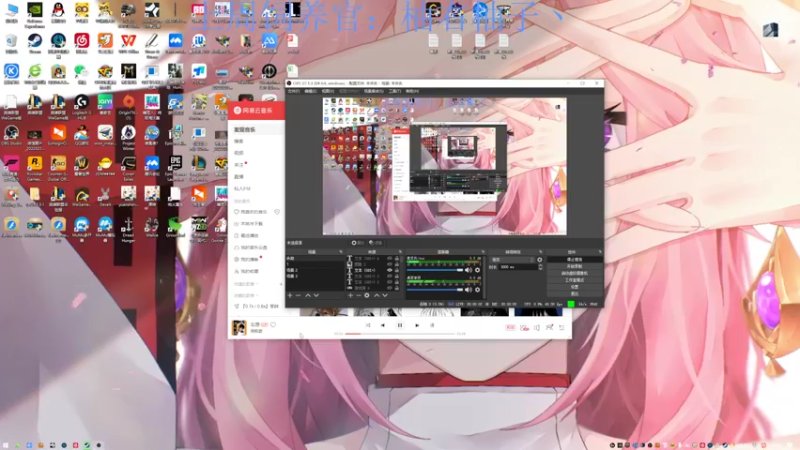Toggle visibility eye of fifth source row
Image resolution: width=800 pixels, height=450 pixels.
(390, 282)
